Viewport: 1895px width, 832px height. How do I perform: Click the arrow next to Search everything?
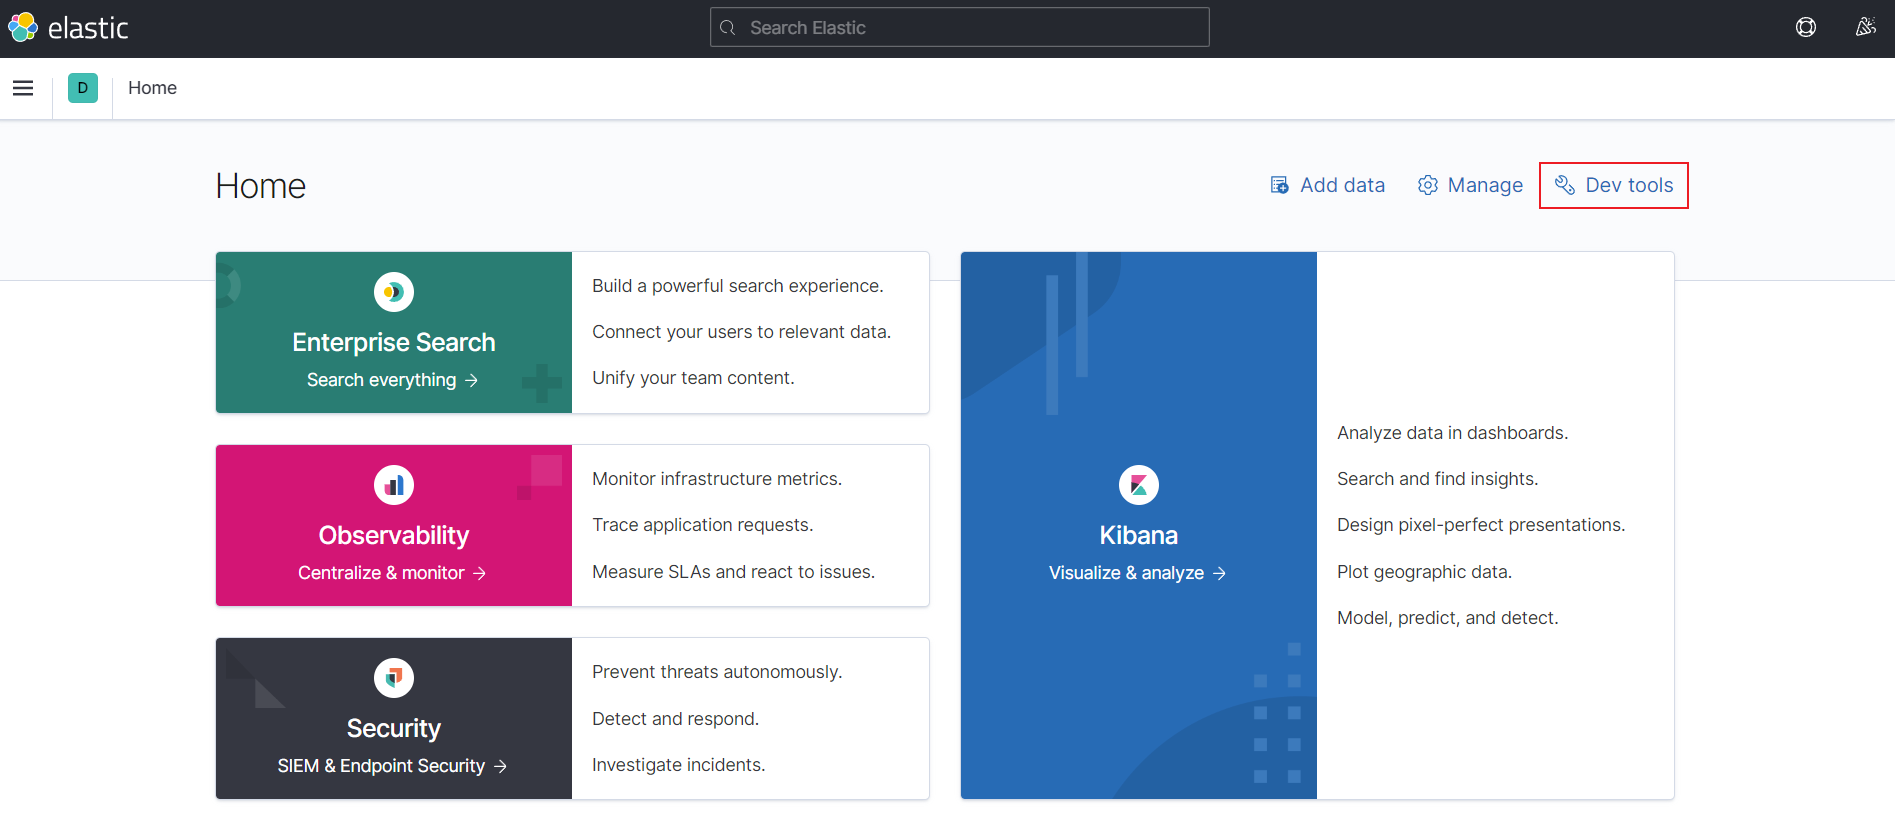[471, 380]
